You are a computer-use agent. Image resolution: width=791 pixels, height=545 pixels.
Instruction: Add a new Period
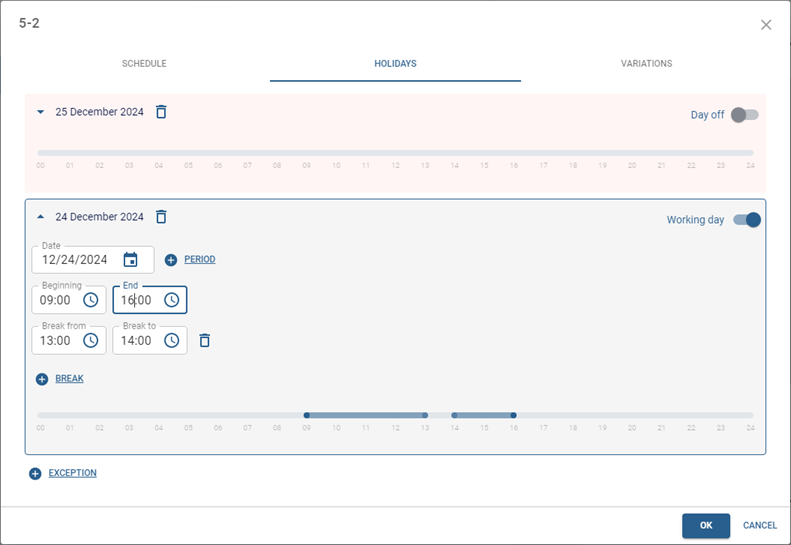[x=191, y=260]
